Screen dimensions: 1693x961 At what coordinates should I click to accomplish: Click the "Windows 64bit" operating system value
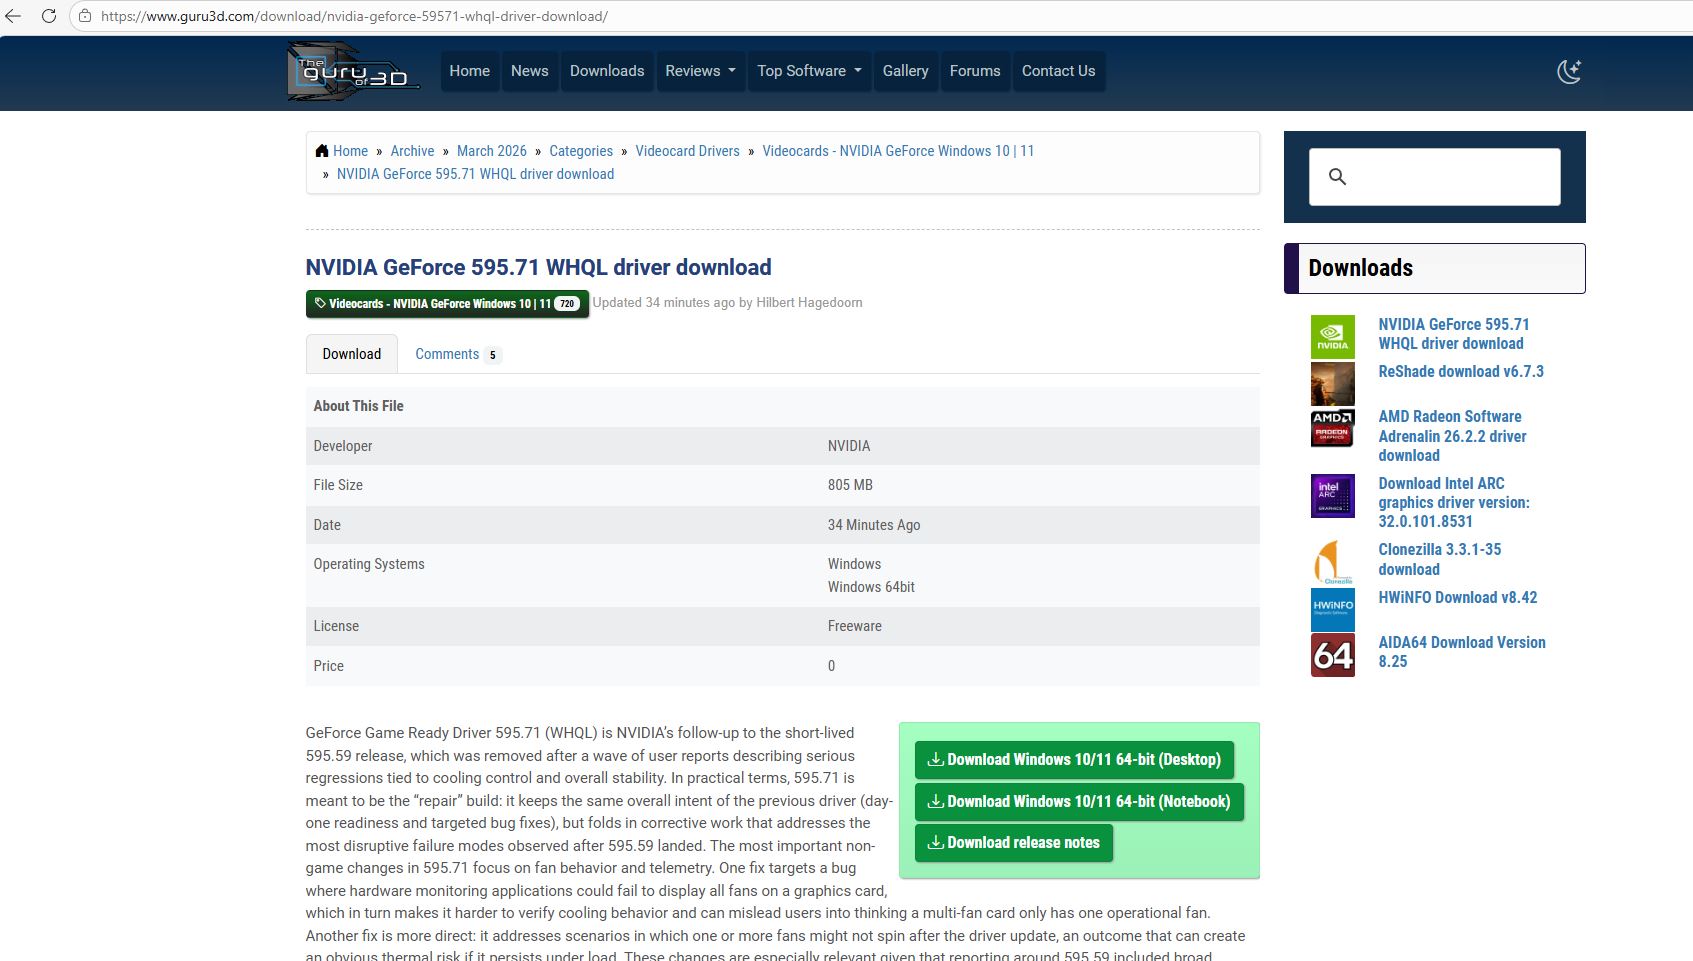click(871, 587)
